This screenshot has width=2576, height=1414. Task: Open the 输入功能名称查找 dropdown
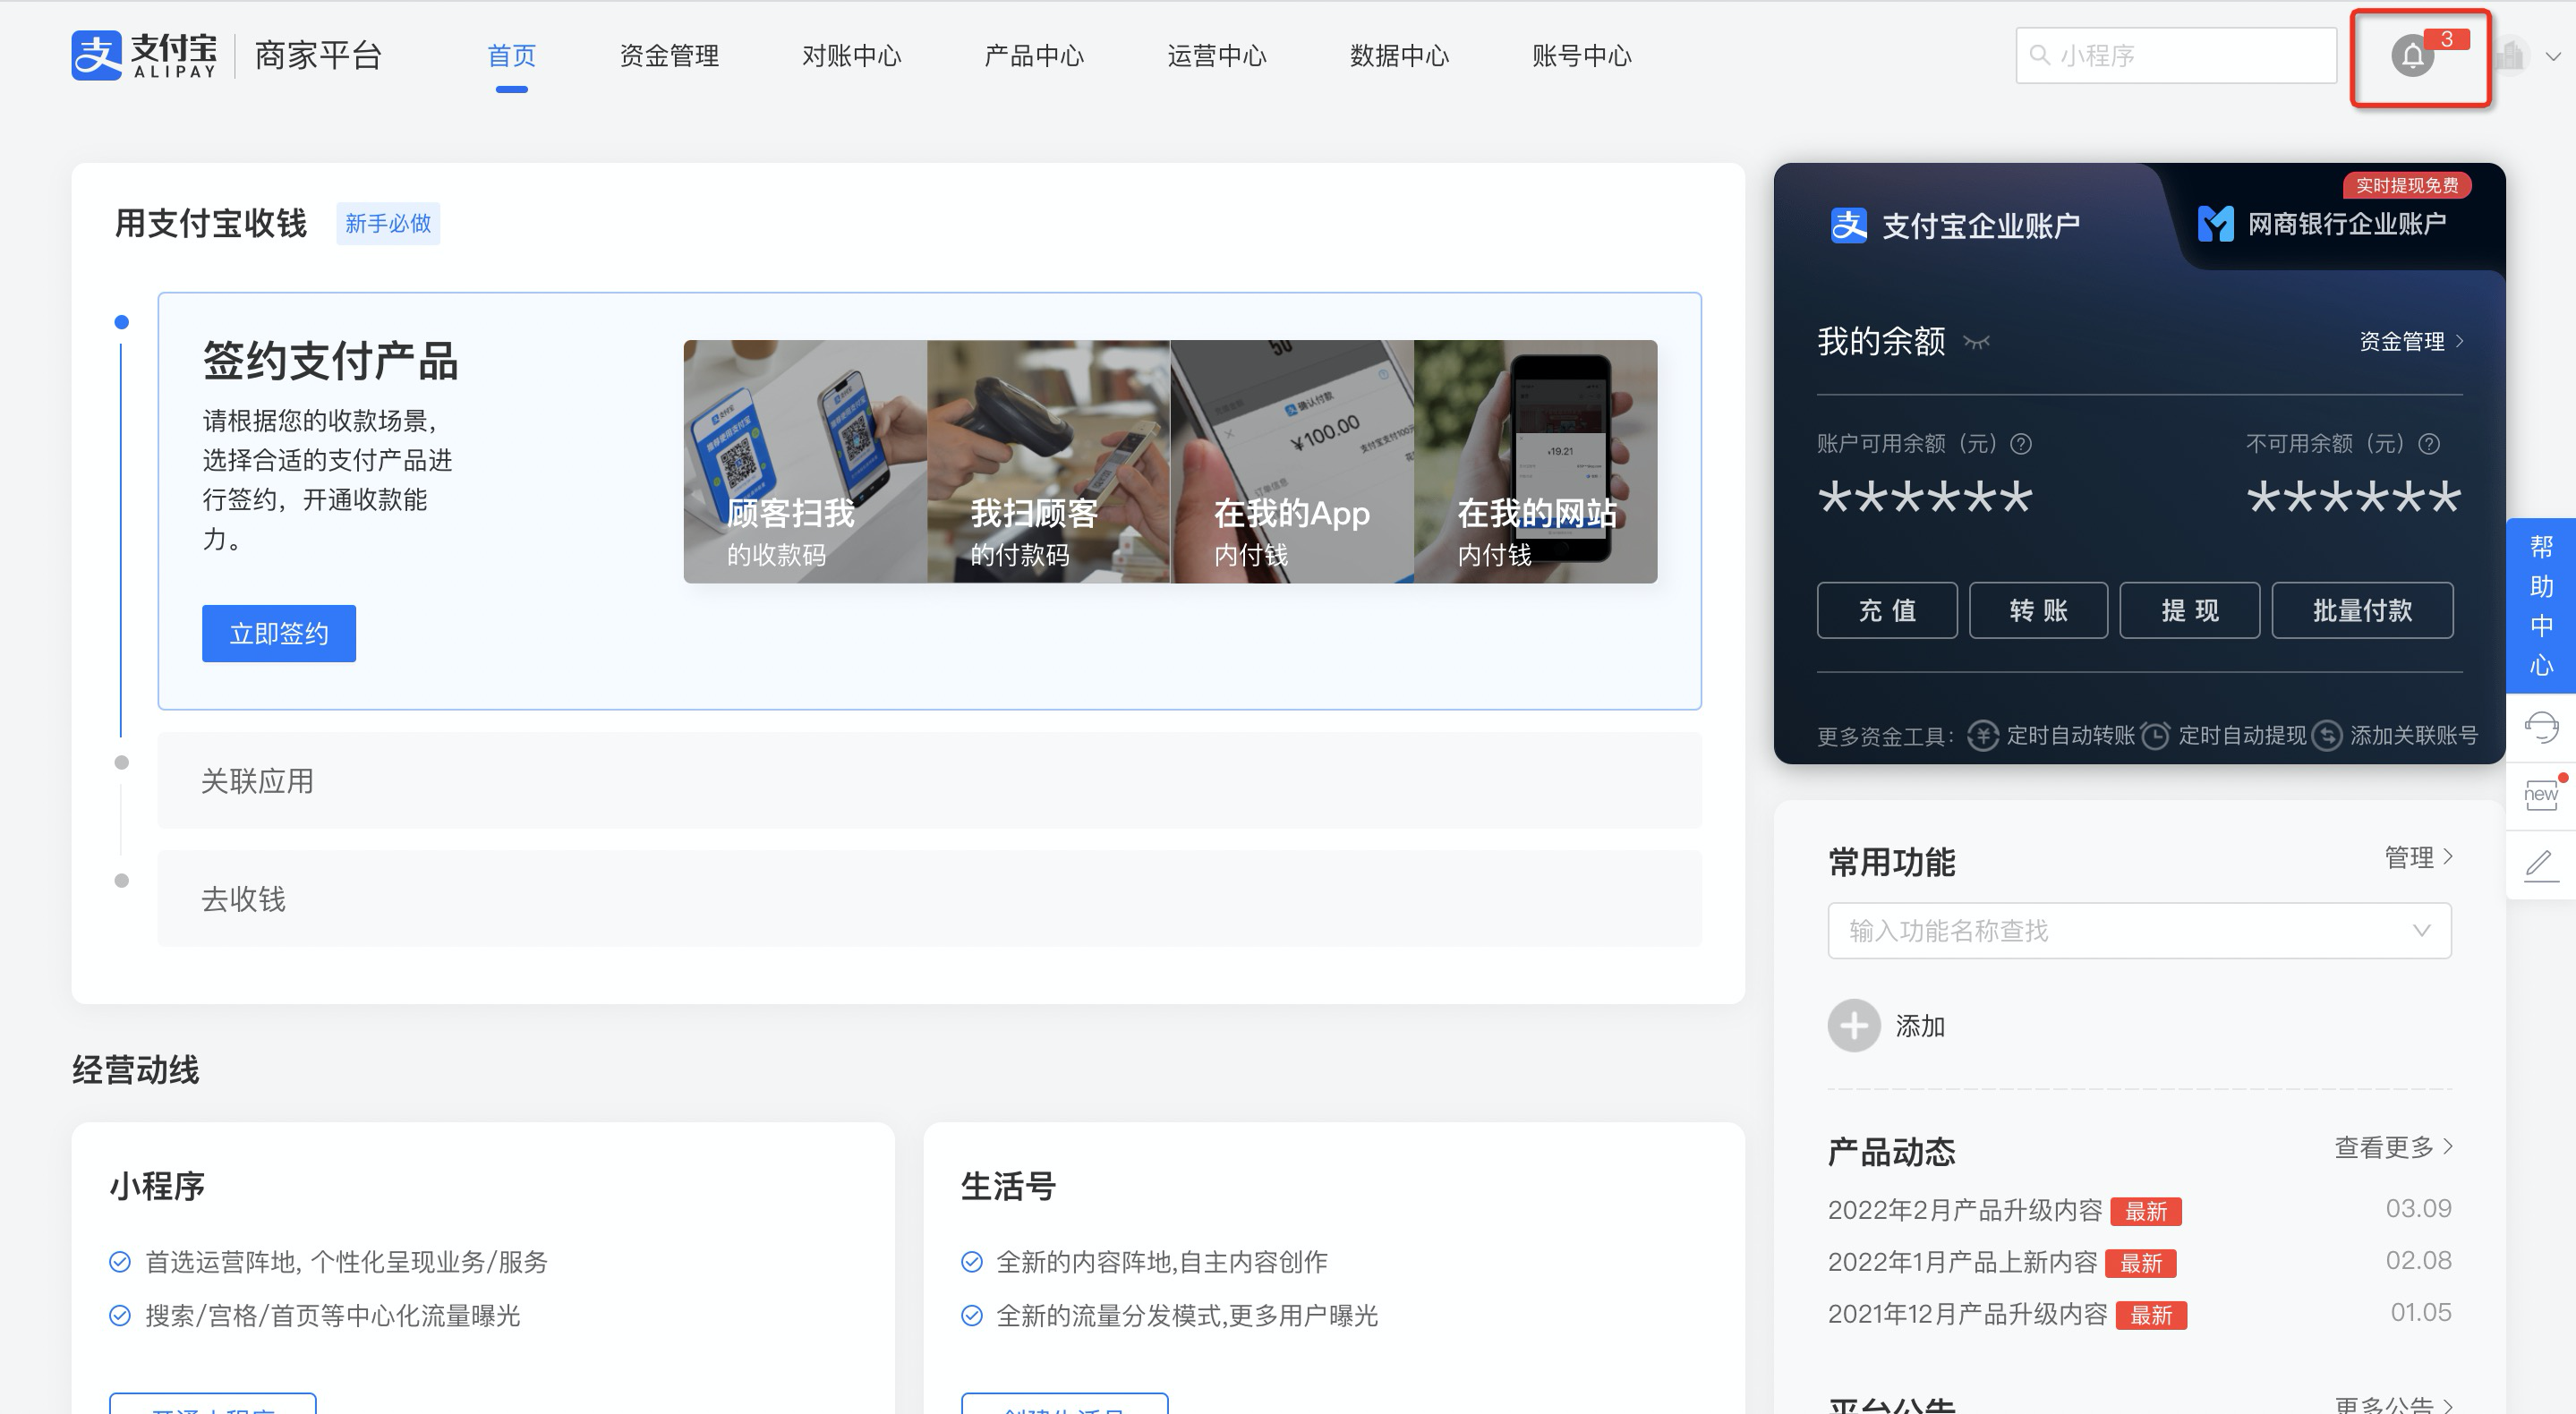pos(2139,931)
